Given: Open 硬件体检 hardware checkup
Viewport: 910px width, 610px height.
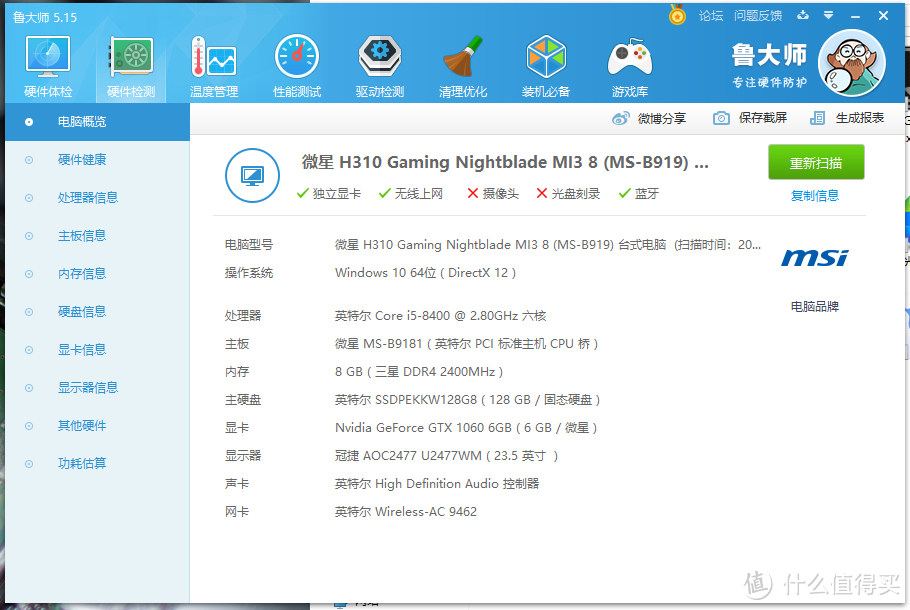Looking at the screenshot, I should 48,67.
